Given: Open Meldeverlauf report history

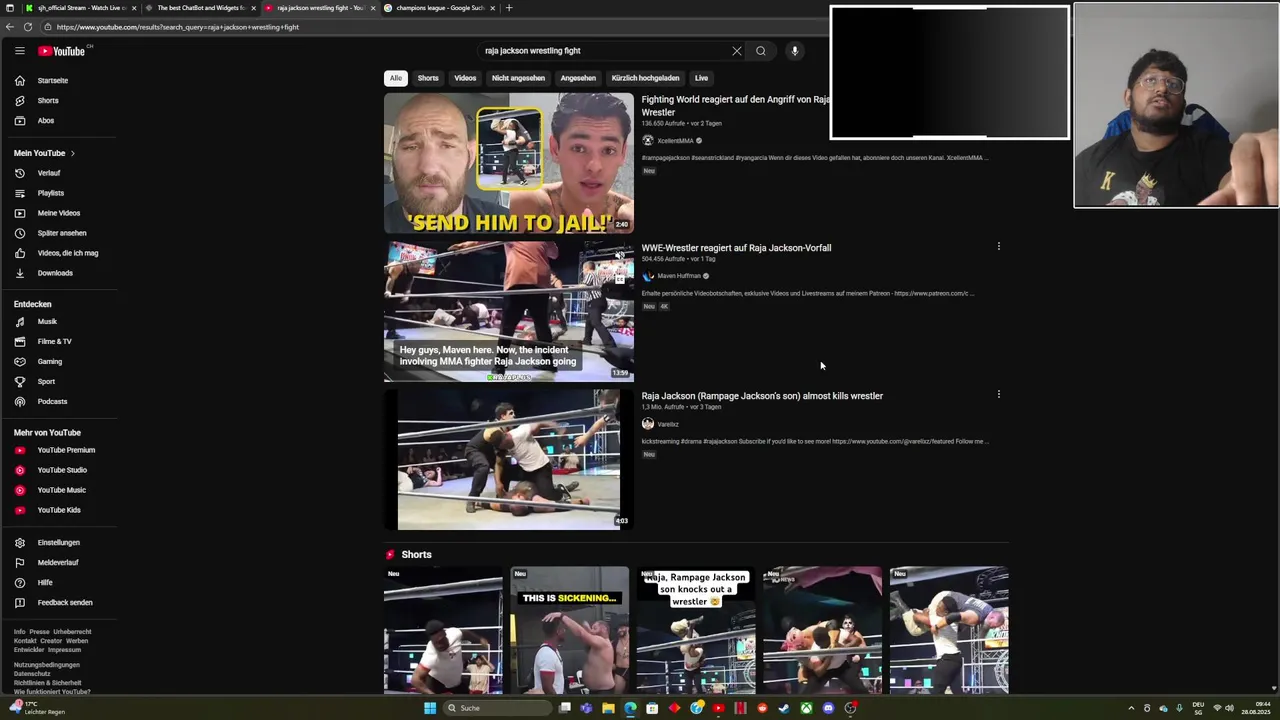Looking at the screenshot, I should point(60,563).
